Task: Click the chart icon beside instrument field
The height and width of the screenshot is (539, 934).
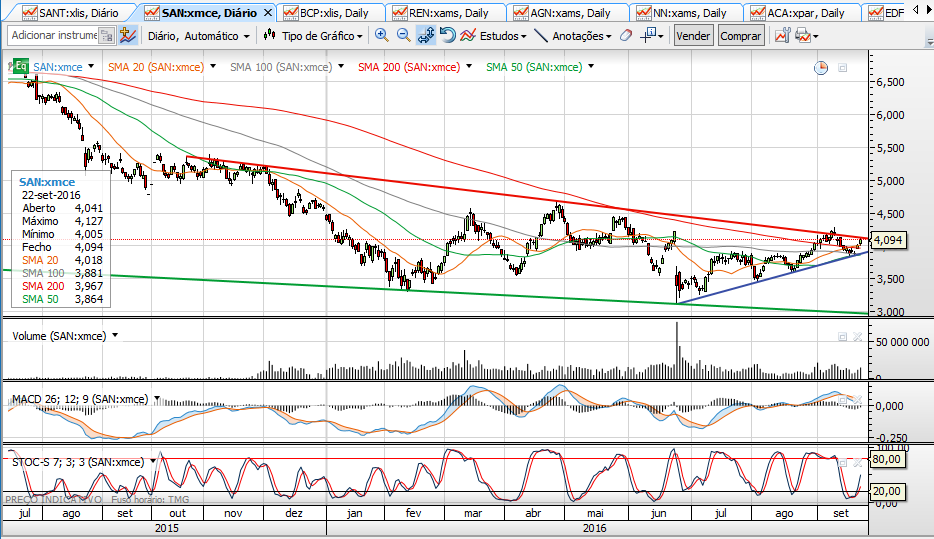Action: click(128, 35)
